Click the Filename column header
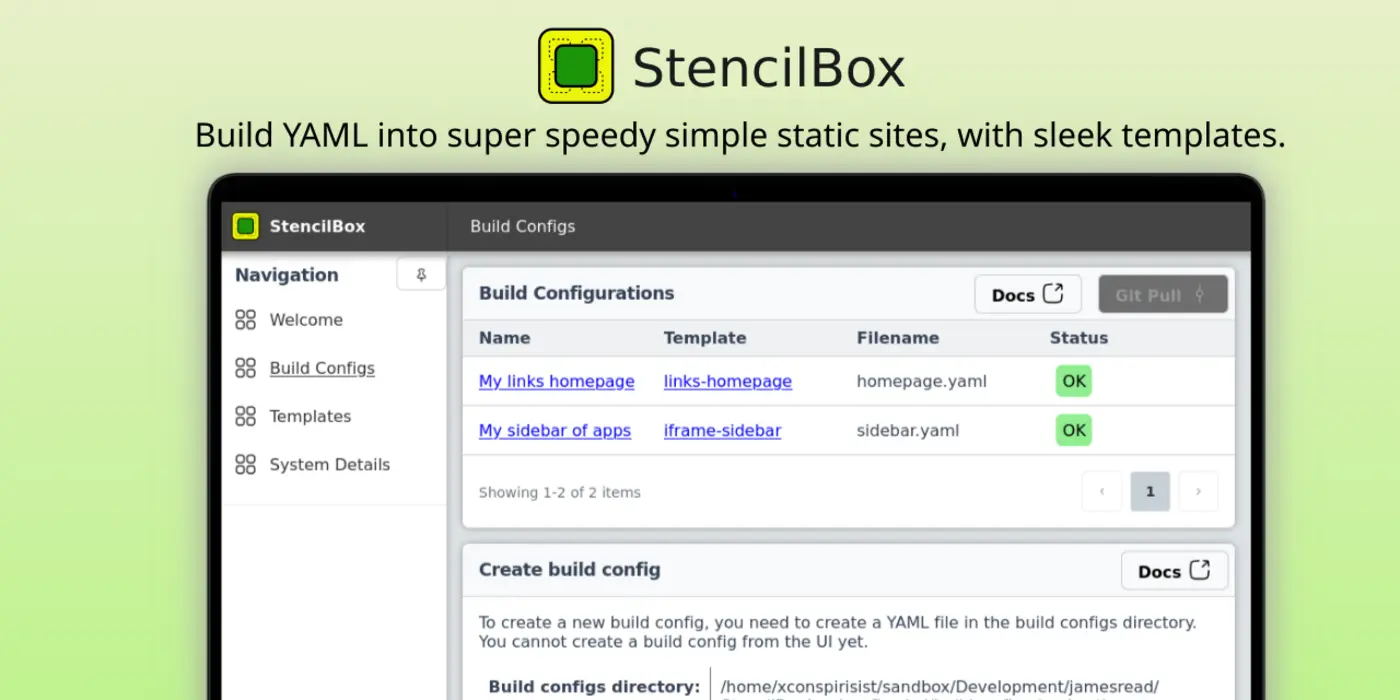 (898, 338)
